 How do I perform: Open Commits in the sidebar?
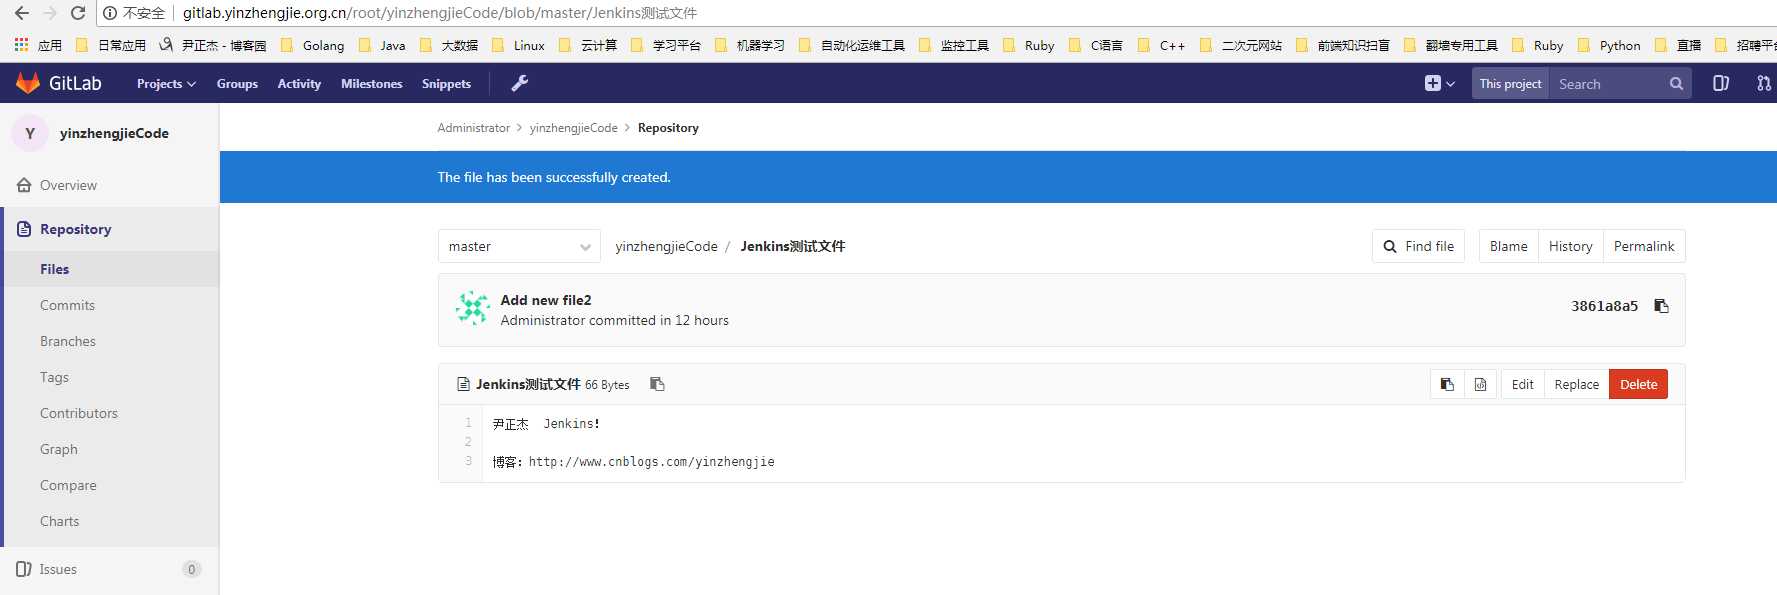pos(67,305)
